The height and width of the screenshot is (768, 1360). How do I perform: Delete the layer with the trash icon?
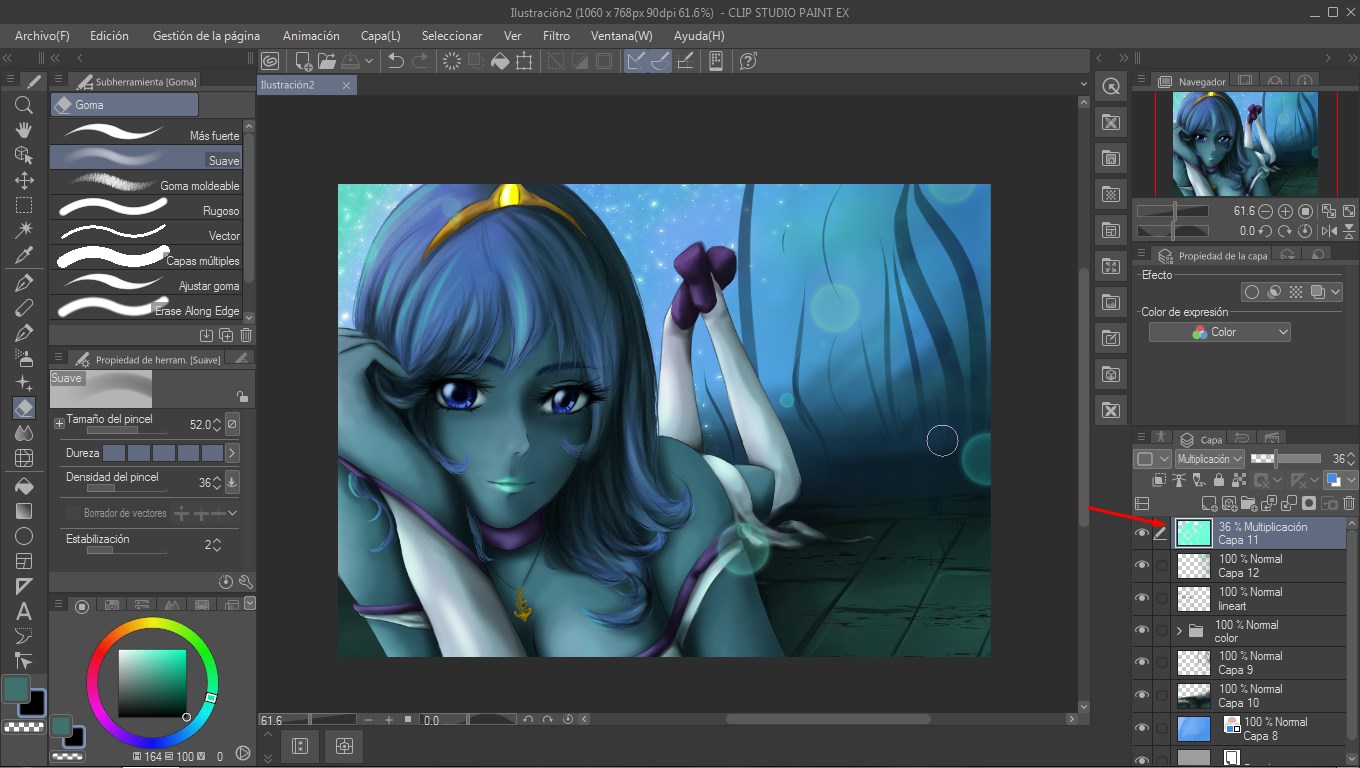click(x=1349, y=504)
